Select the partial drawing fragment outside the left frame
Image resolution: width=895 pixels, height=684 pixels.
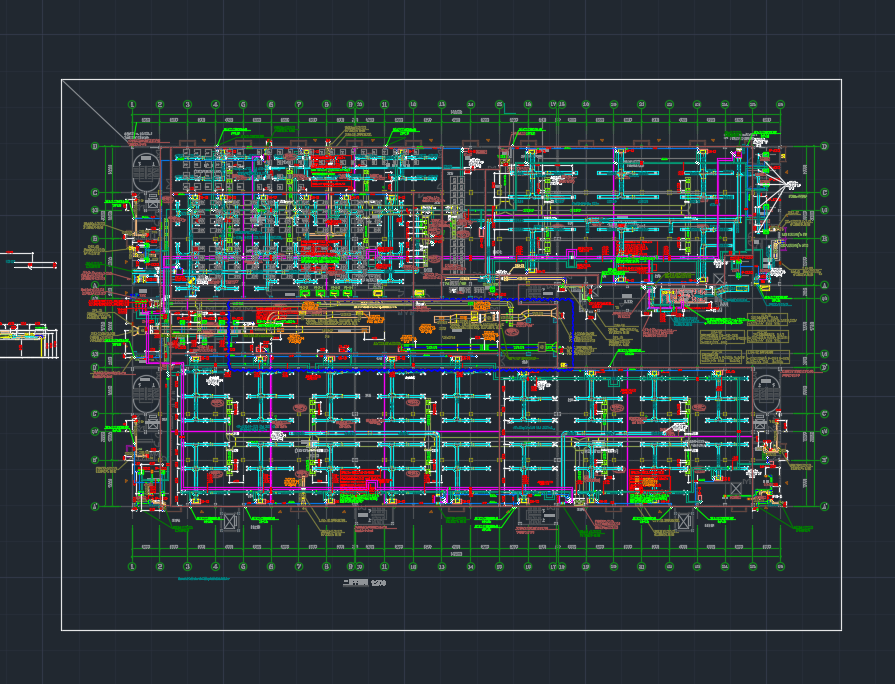[x=28, y=338]
